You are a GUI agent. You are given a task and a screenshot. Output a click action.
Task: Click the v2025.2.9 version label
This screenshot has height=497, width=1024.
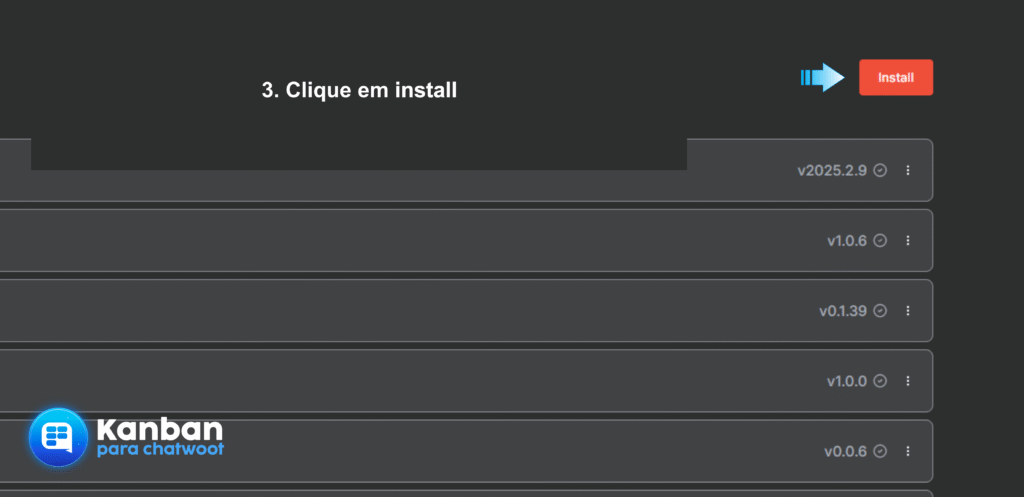coord(831,171)
